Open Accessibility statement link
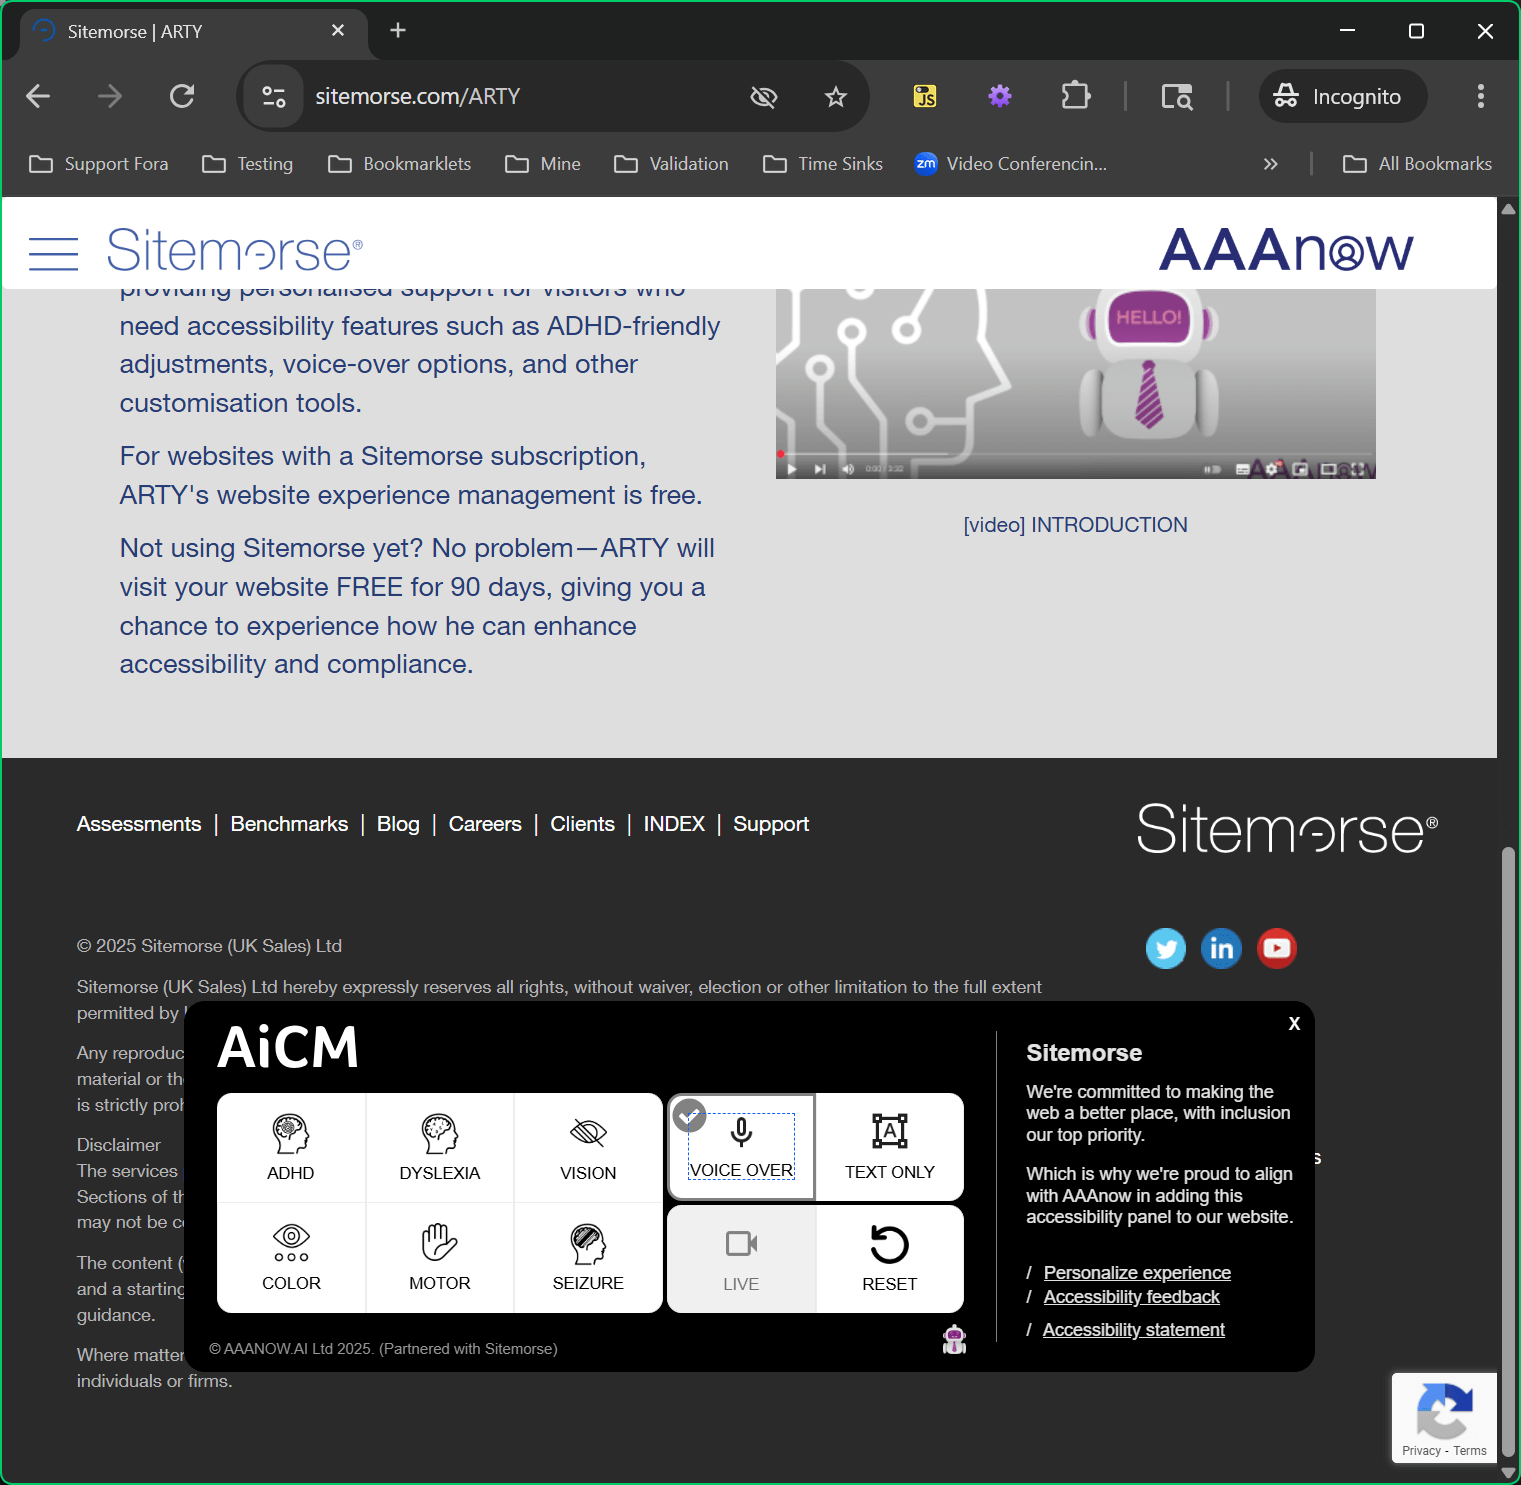Screen dimensions: 1521x1485 (x=1133, y=1329)
